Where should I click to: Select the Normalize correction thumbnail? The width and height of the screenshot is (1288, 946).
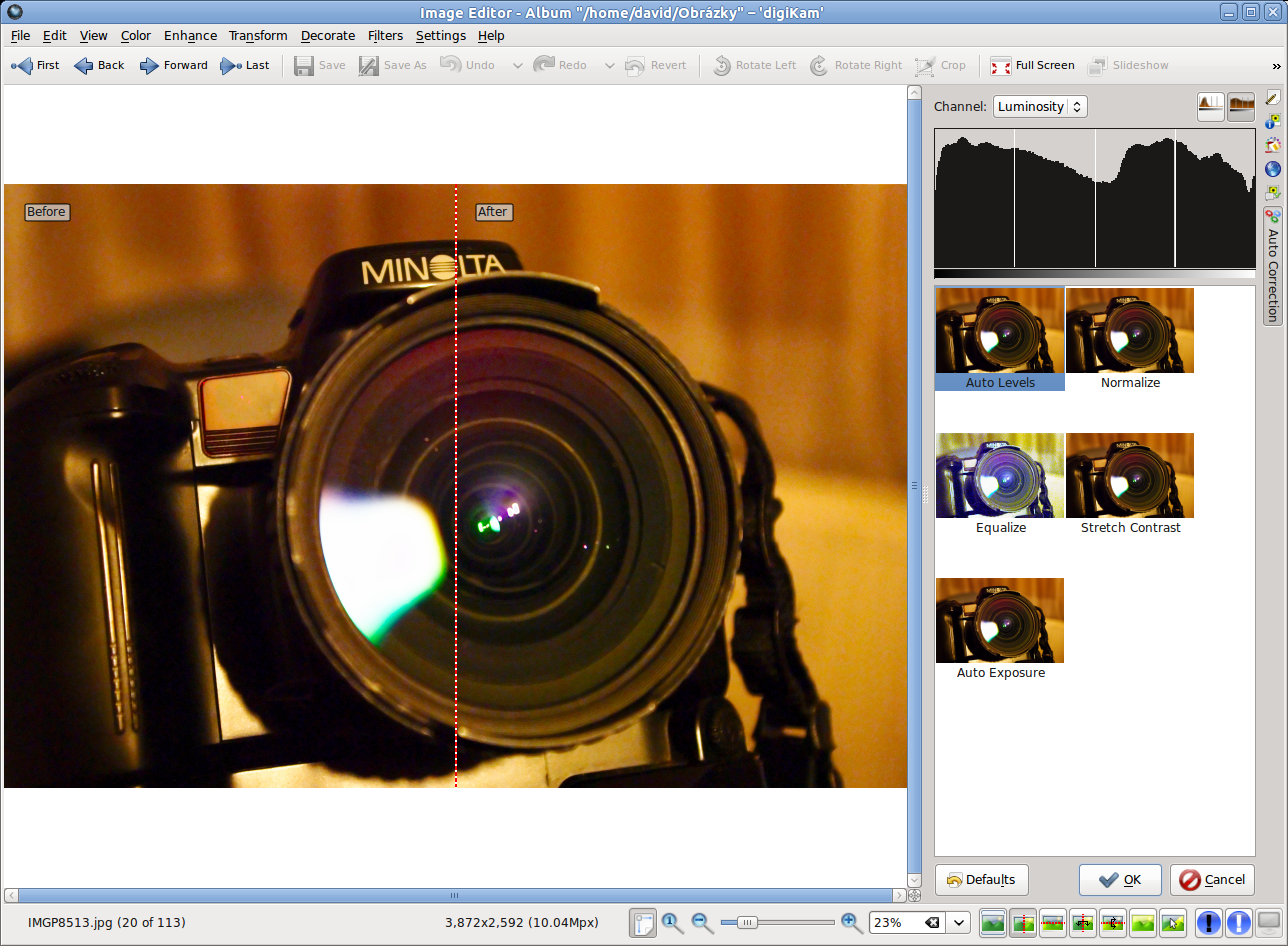[x=1130, y=339]
